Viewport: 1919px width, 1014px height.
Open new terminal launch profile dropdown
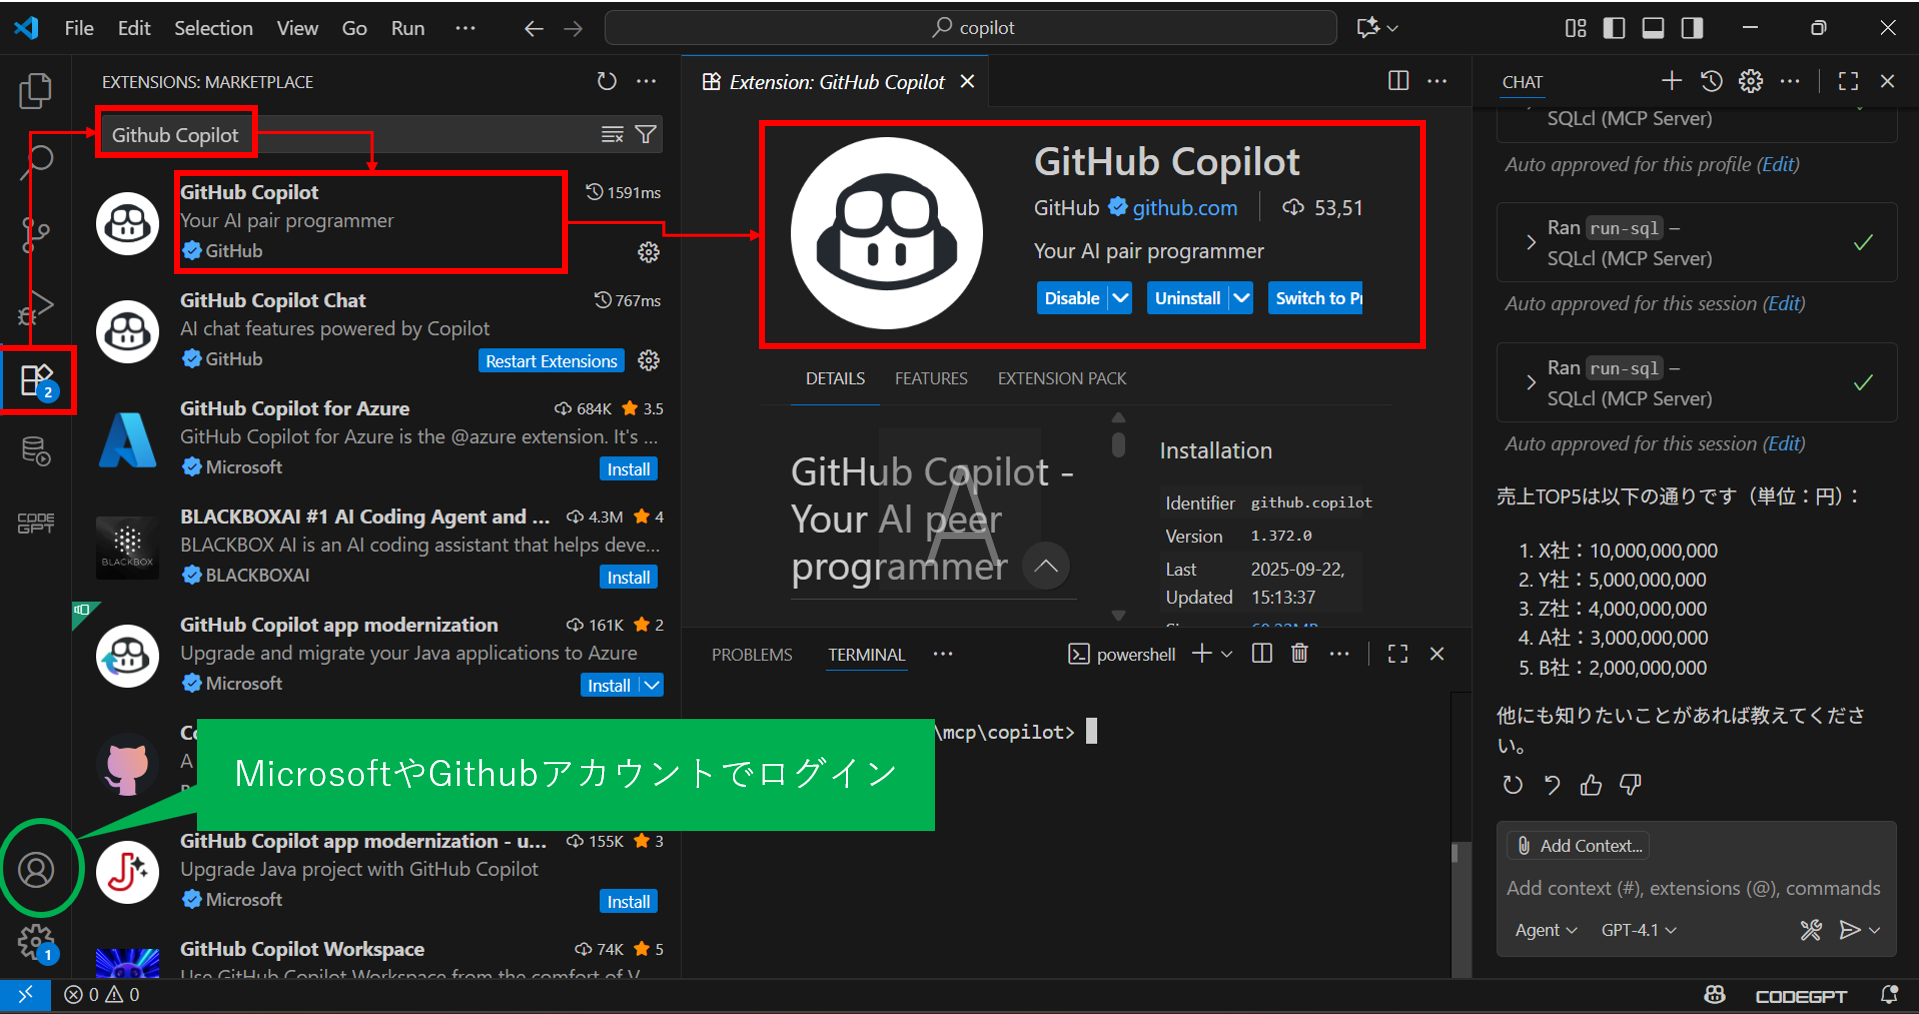pyautogui.click(x=1227, y=653)
